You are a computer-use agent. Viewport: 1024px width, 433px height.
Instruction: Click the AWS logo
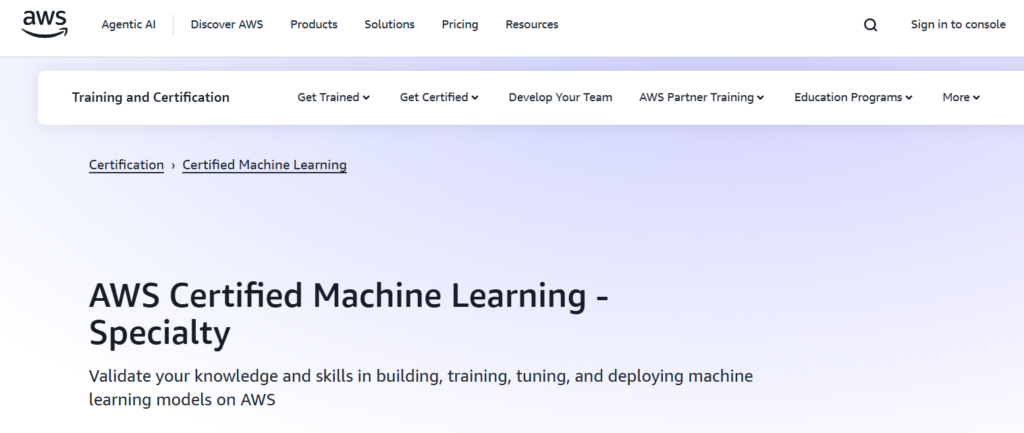[44, 25]
